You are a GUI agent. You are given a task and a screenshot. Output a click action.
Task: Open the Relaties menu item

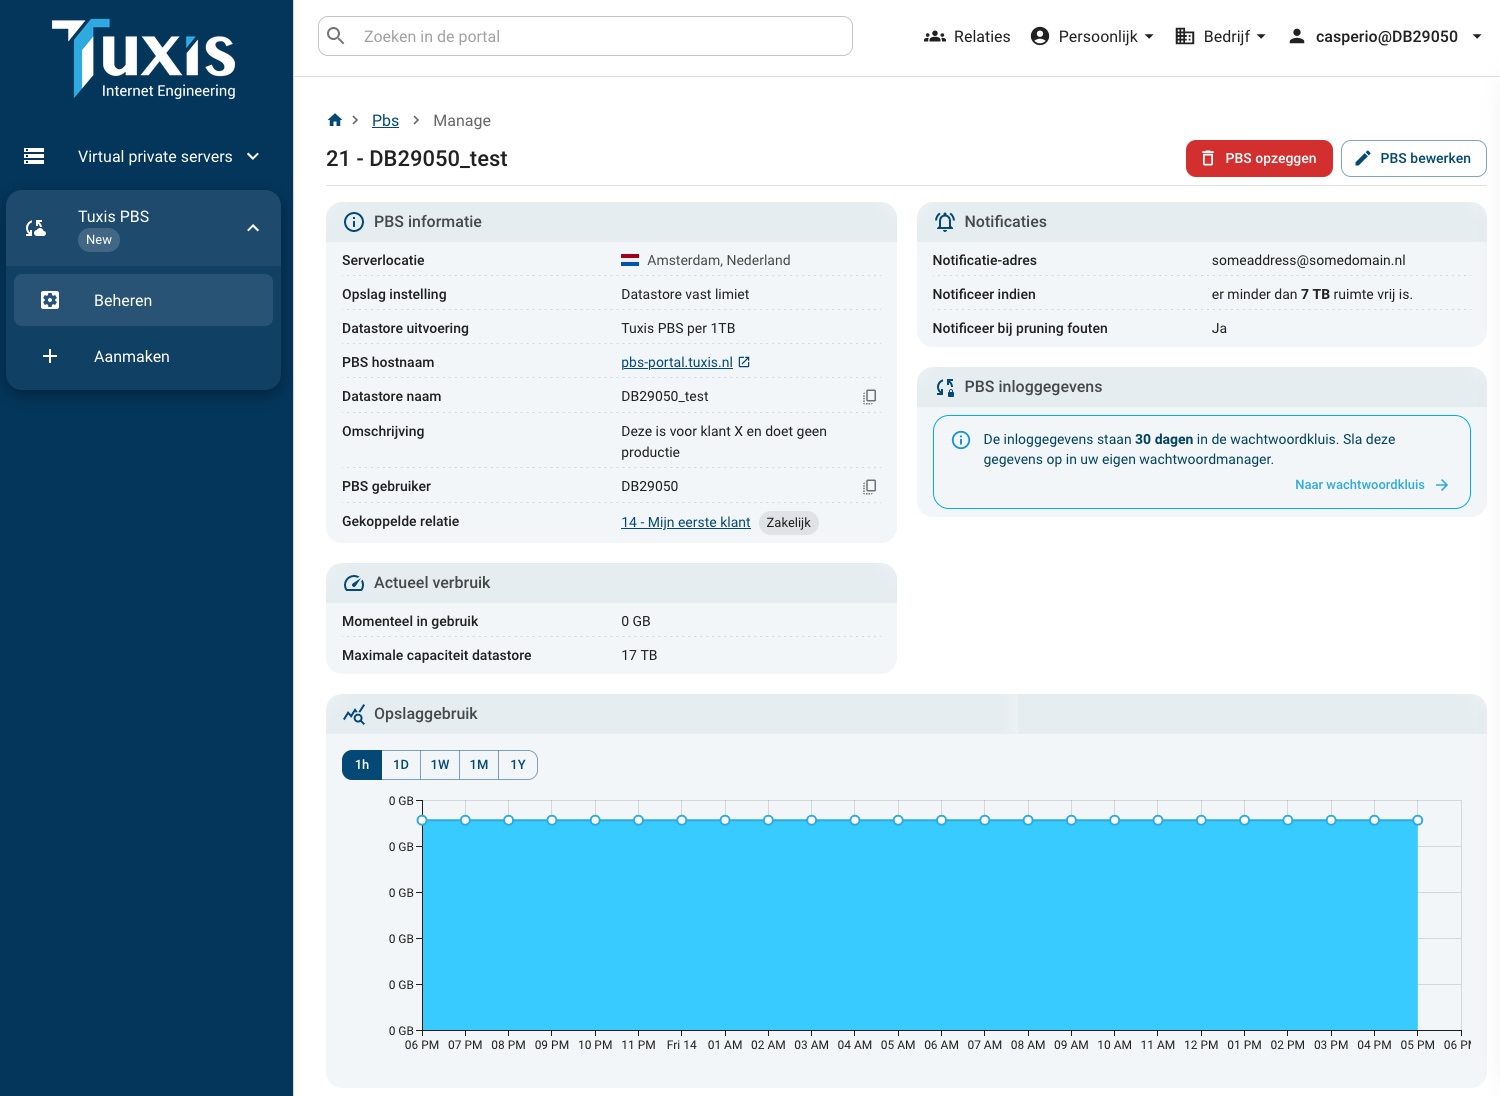point(967,36)
